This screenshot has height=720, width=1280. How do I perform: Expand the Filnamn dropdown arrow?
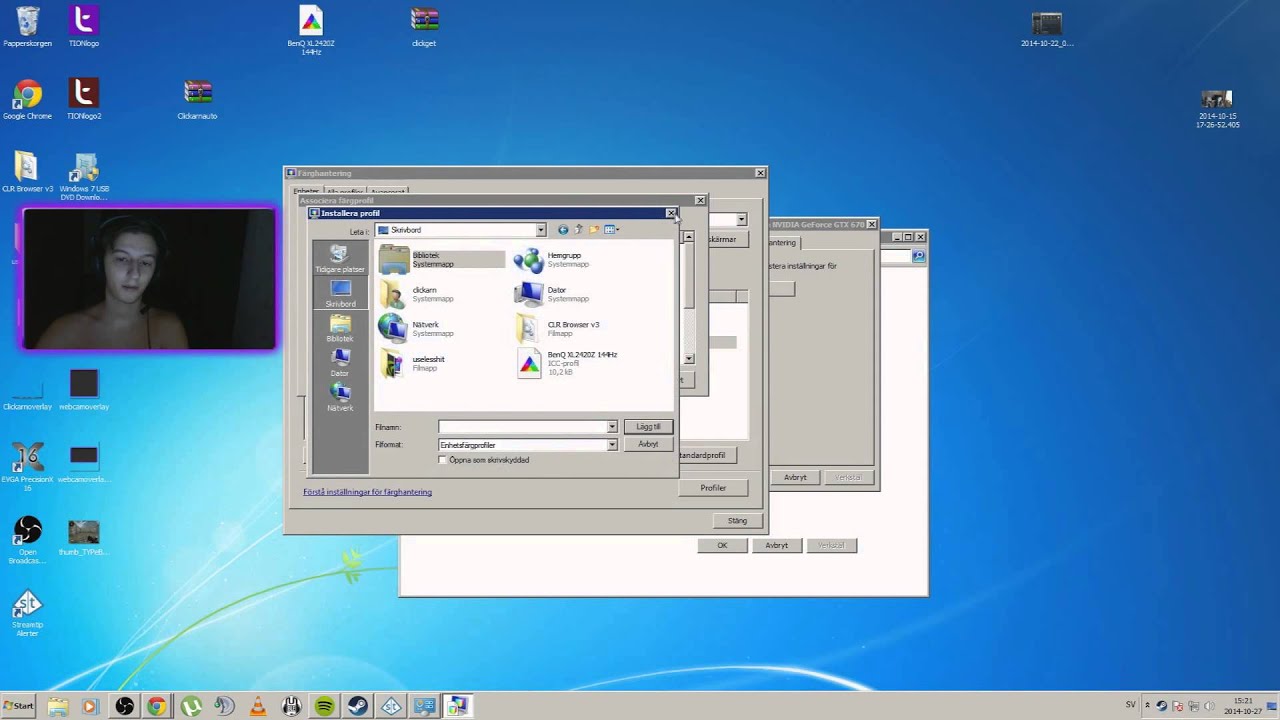coord(612,427)
